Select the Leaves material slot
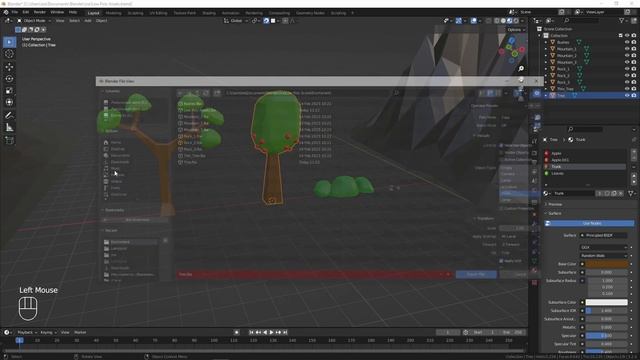The width and height of the screenshot is (640, 360). tap(585, 173)
